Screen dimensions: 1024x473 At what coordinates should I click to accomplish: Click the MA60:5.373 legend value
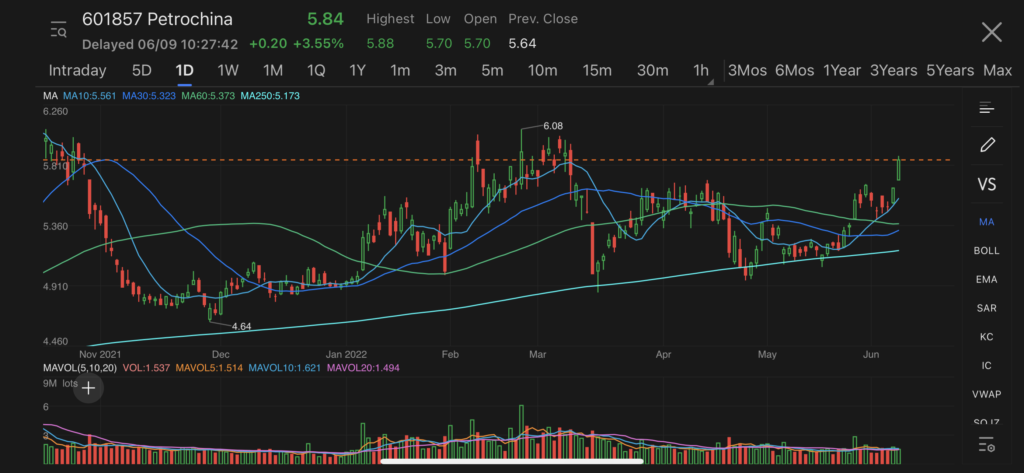(208, 96)
